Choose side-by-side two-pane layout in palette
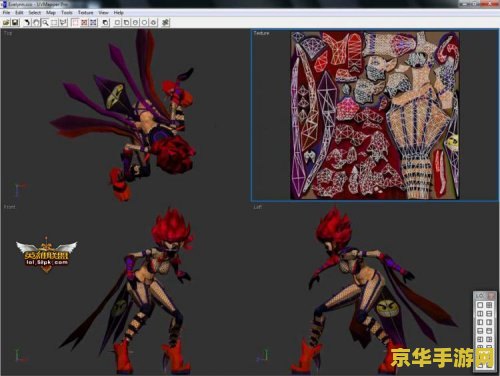This screenshot has height=376, width=500. [x=480, y=314]
